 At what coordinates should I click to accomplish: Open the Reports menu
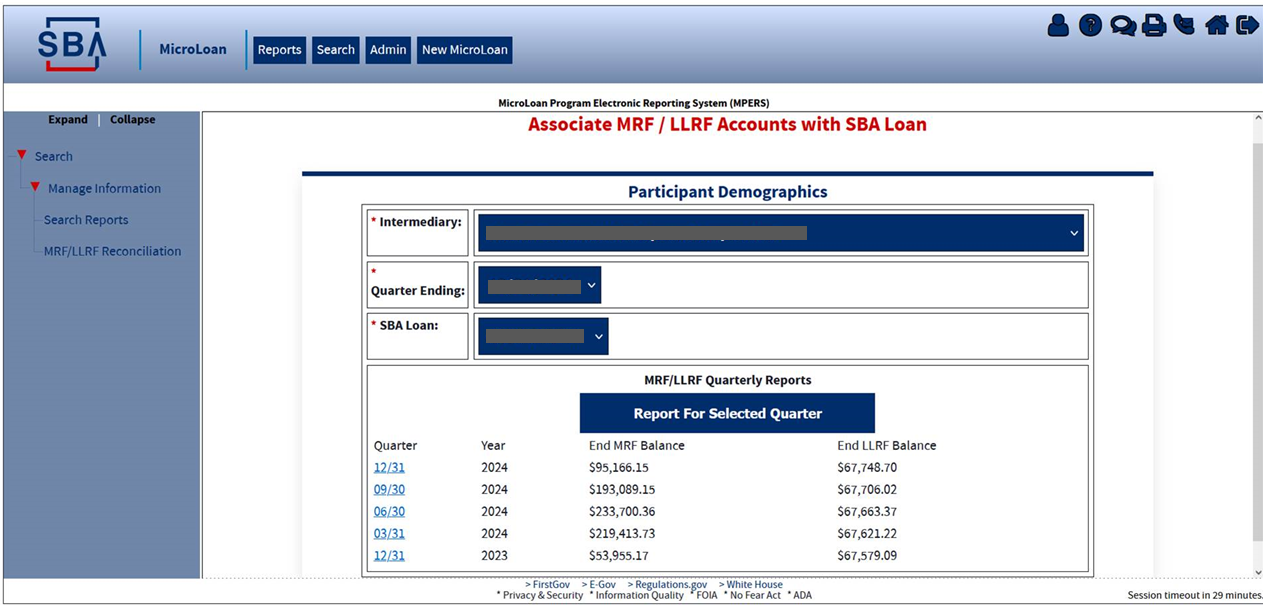[x=279, y=50]
